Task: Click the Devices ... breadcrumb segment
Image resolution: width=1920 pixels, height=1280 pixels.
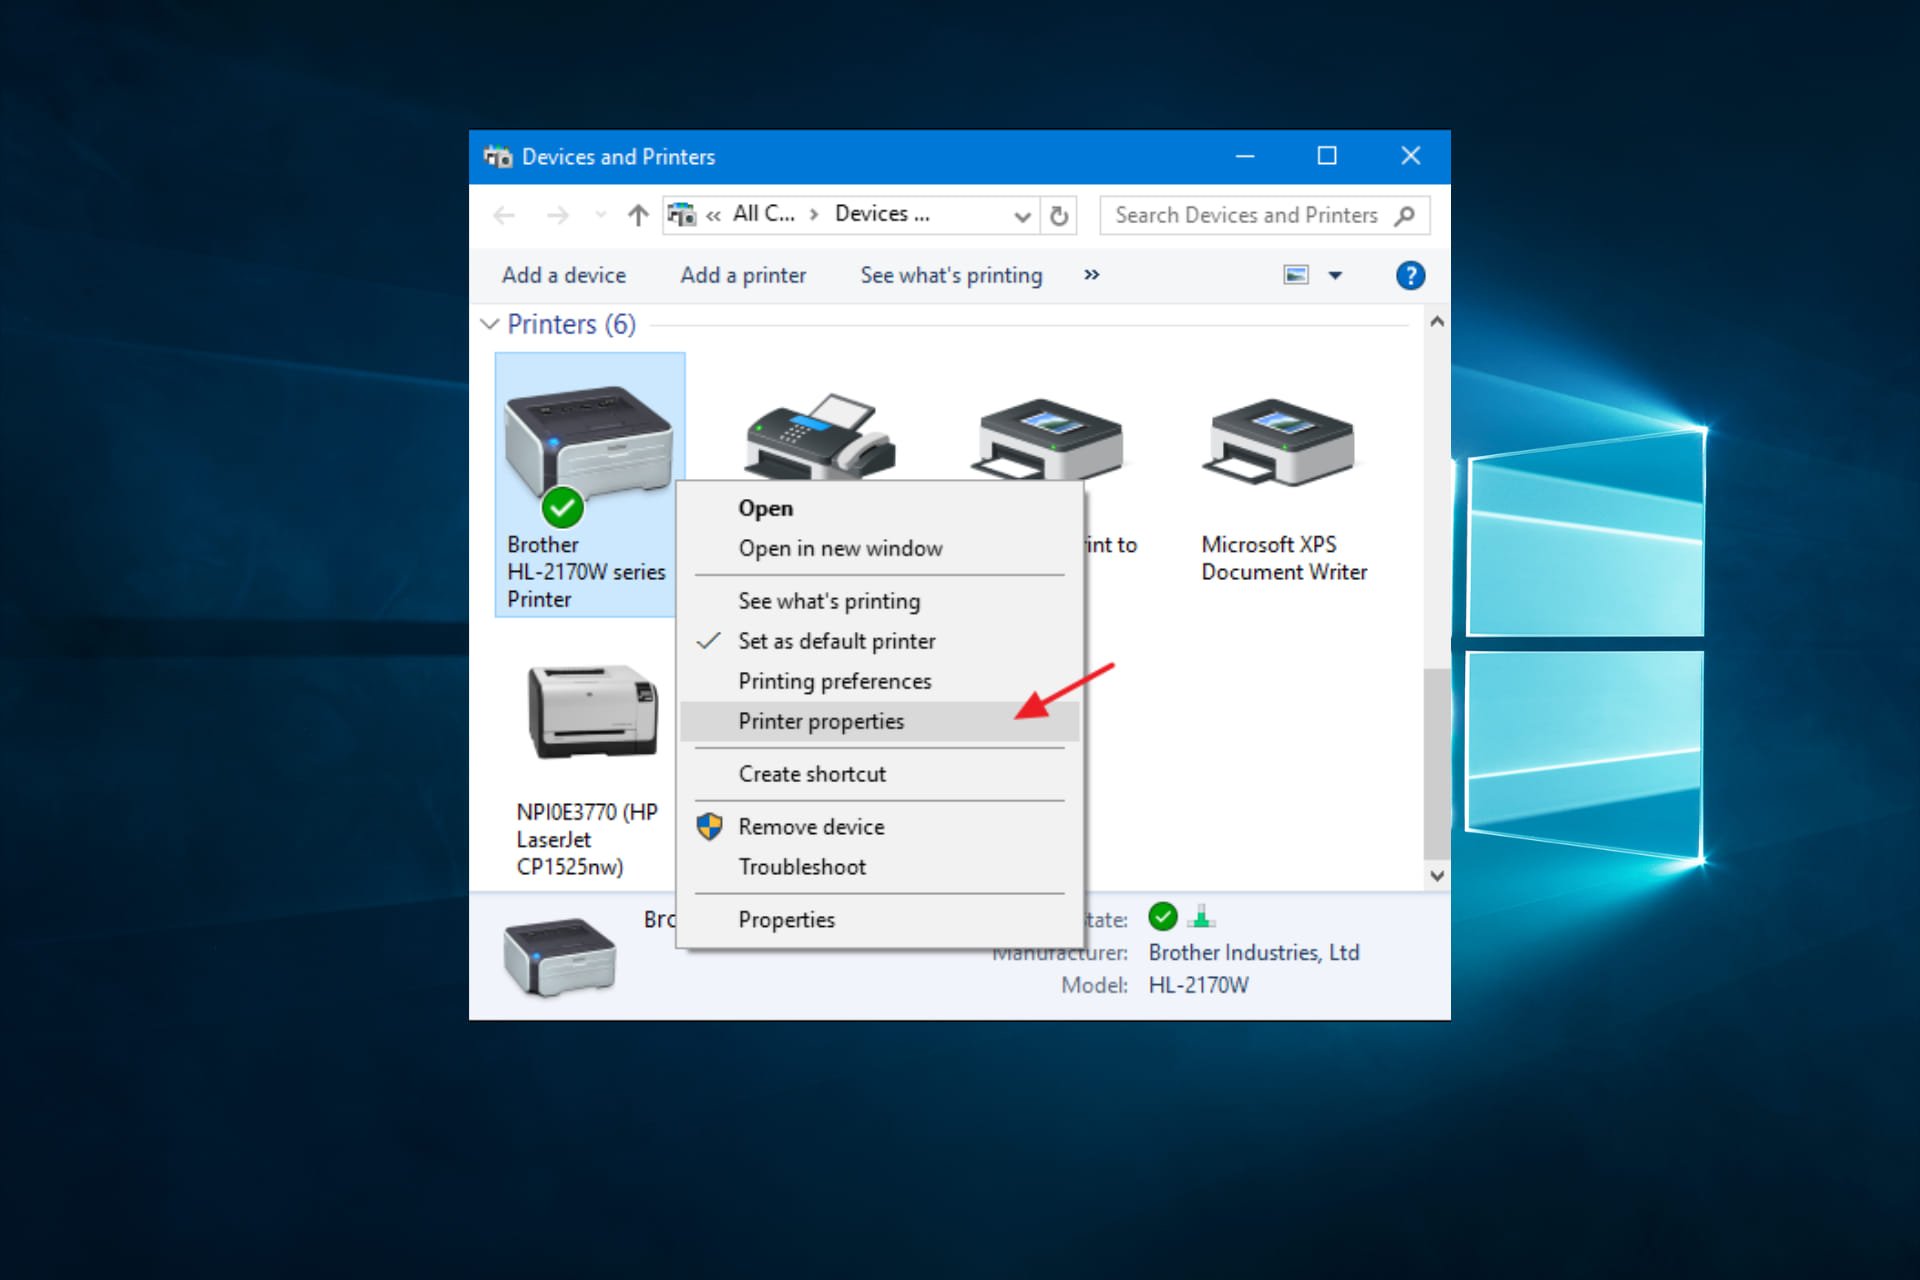Action: tap(882, 214)
